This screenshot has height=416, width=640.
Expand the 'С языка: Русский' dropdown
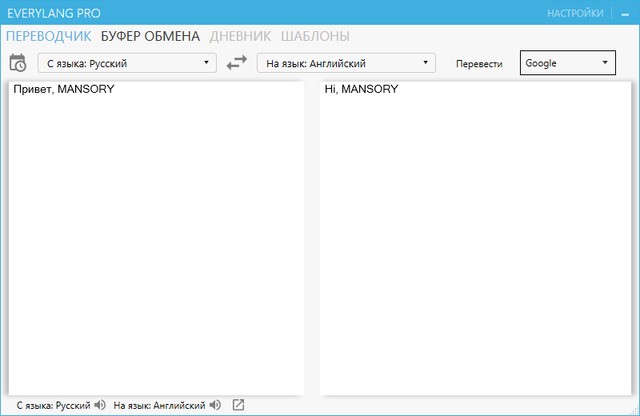(x=127, y=63)
